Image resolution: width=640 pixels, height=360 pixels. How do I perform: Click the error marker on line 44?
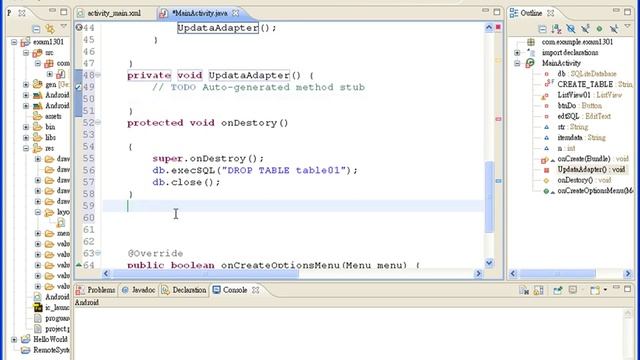pos(79,27)
